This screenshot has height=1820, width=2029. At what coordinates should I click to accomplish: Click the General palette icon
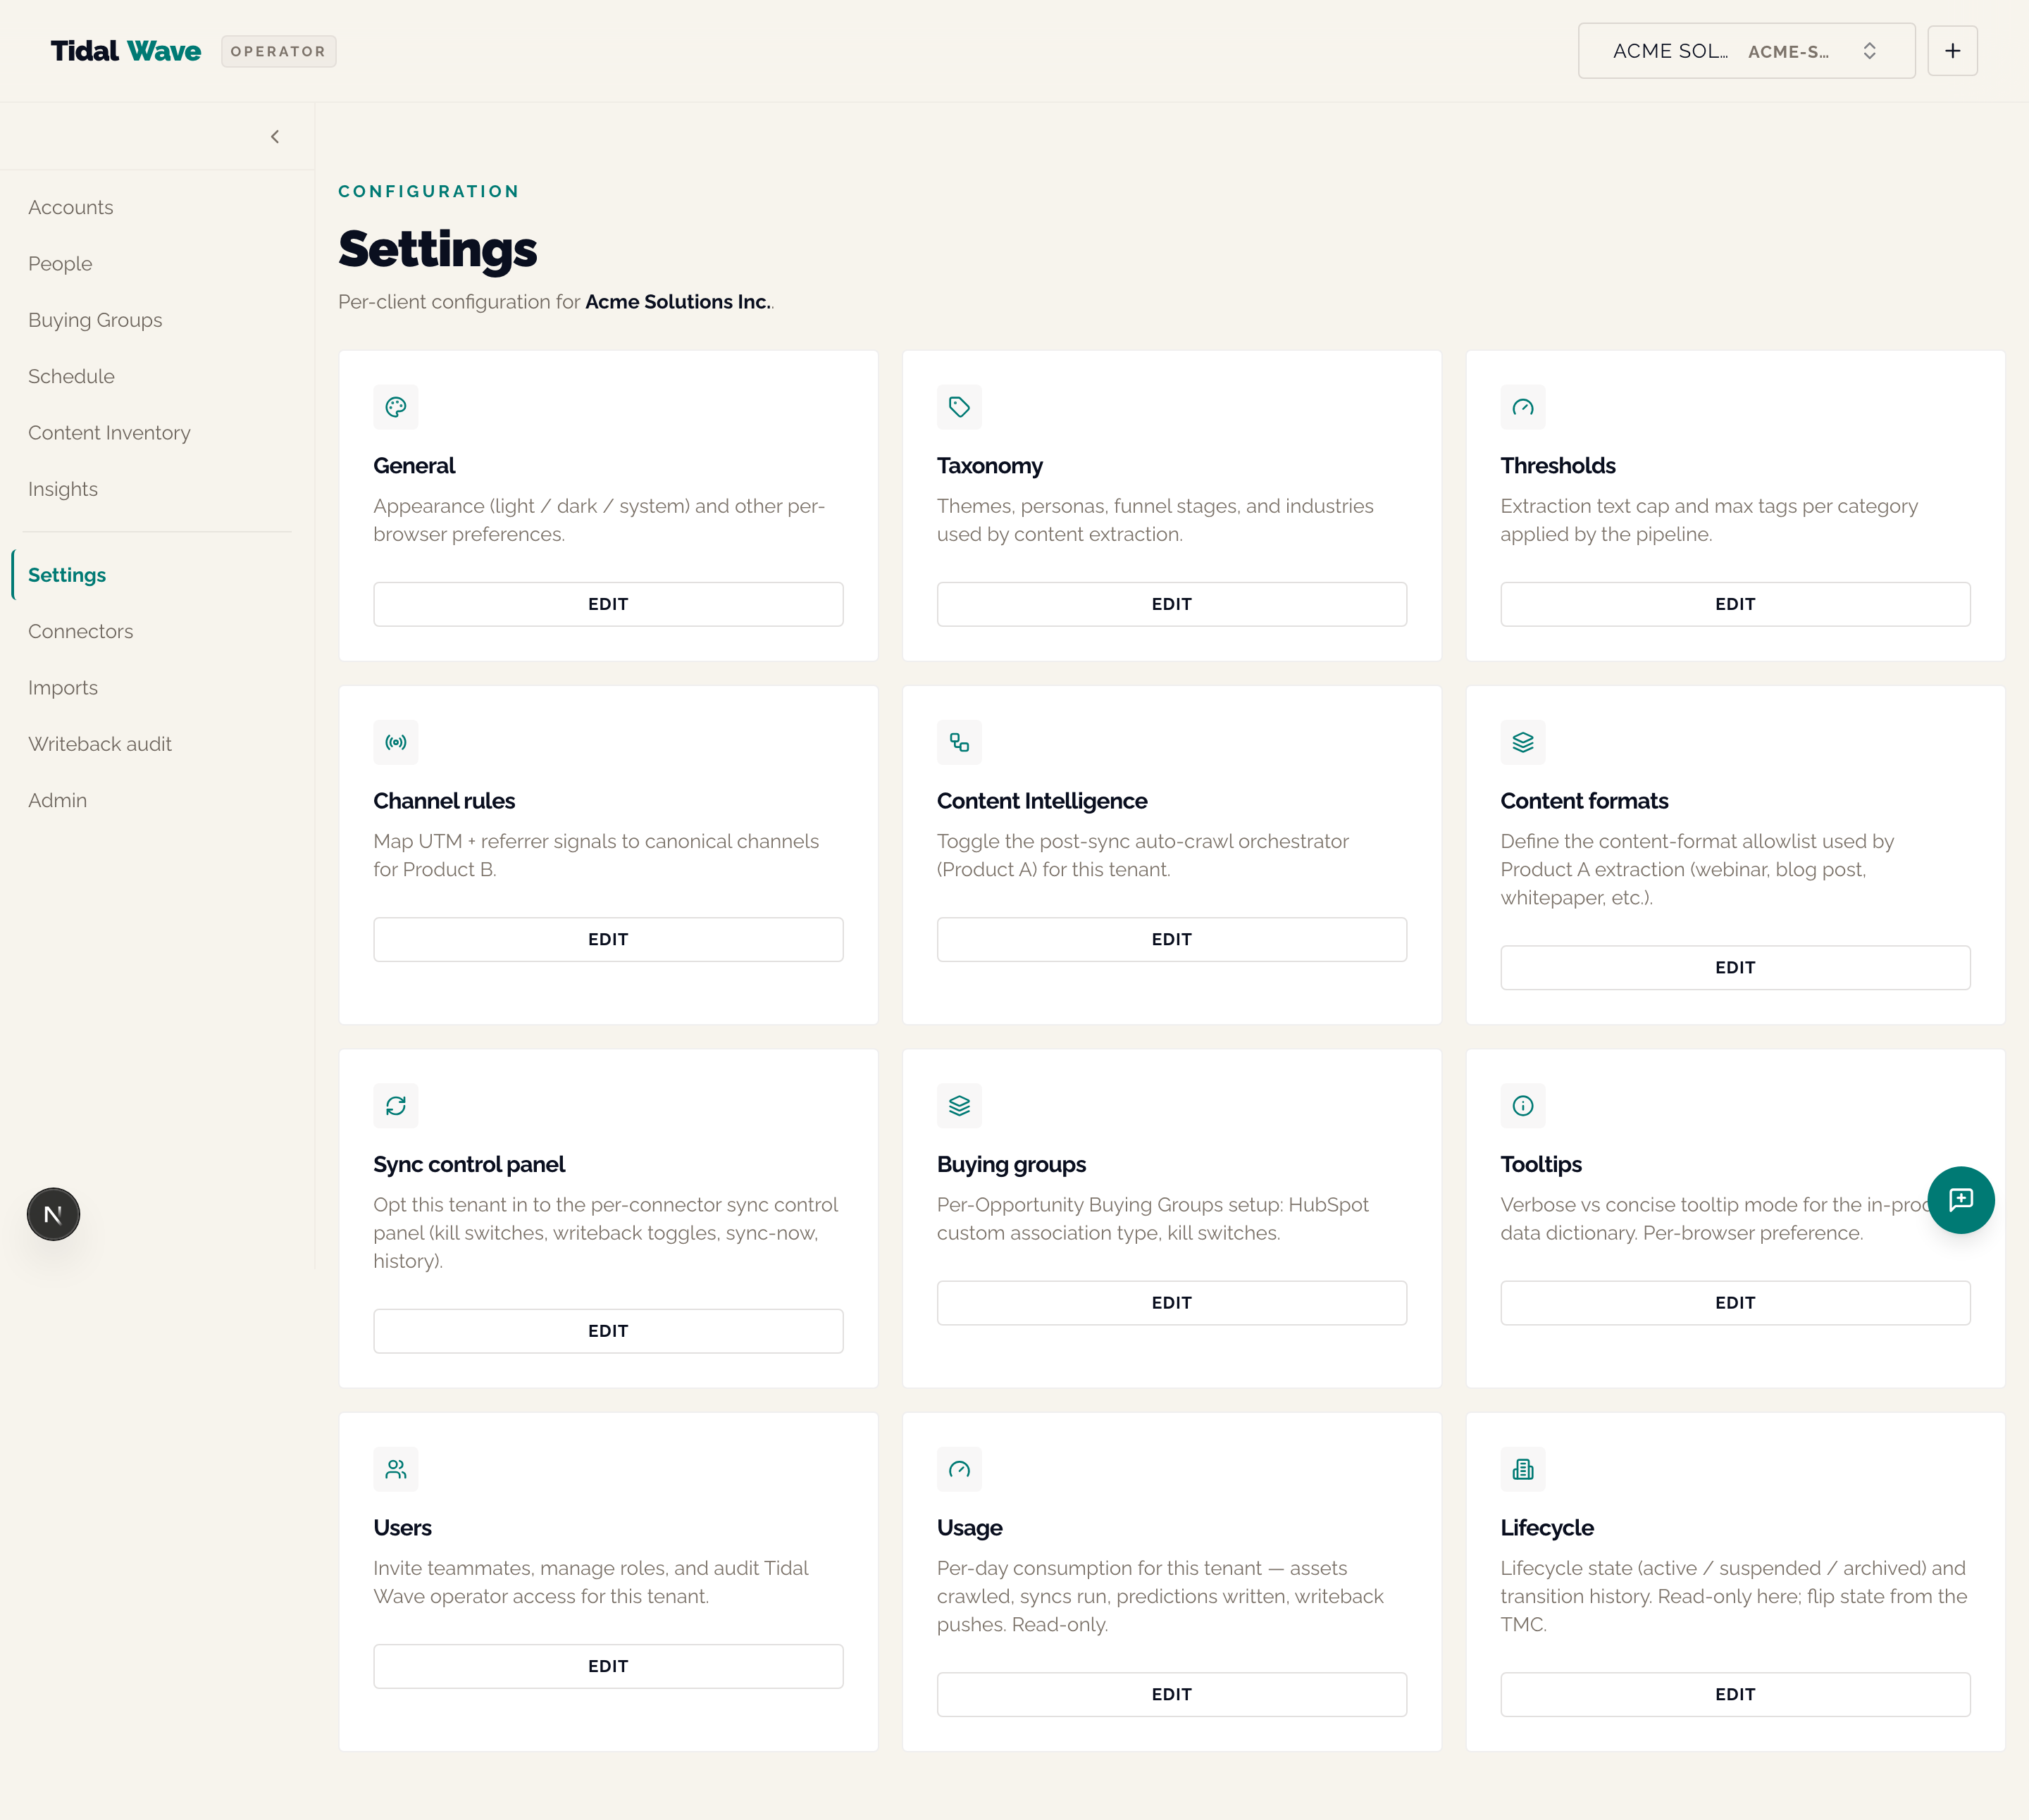tap(396, 407)
